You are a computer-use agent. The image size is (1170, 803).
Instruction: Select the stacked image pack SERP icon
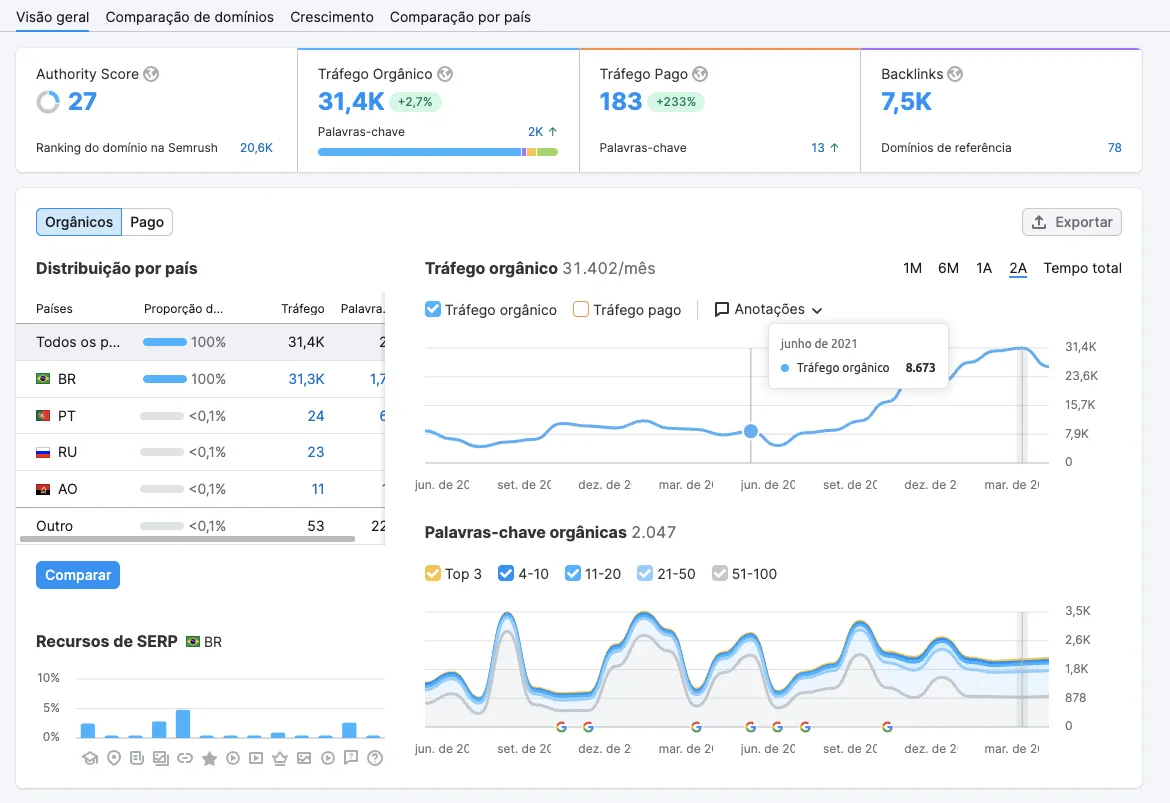point(160,758)
